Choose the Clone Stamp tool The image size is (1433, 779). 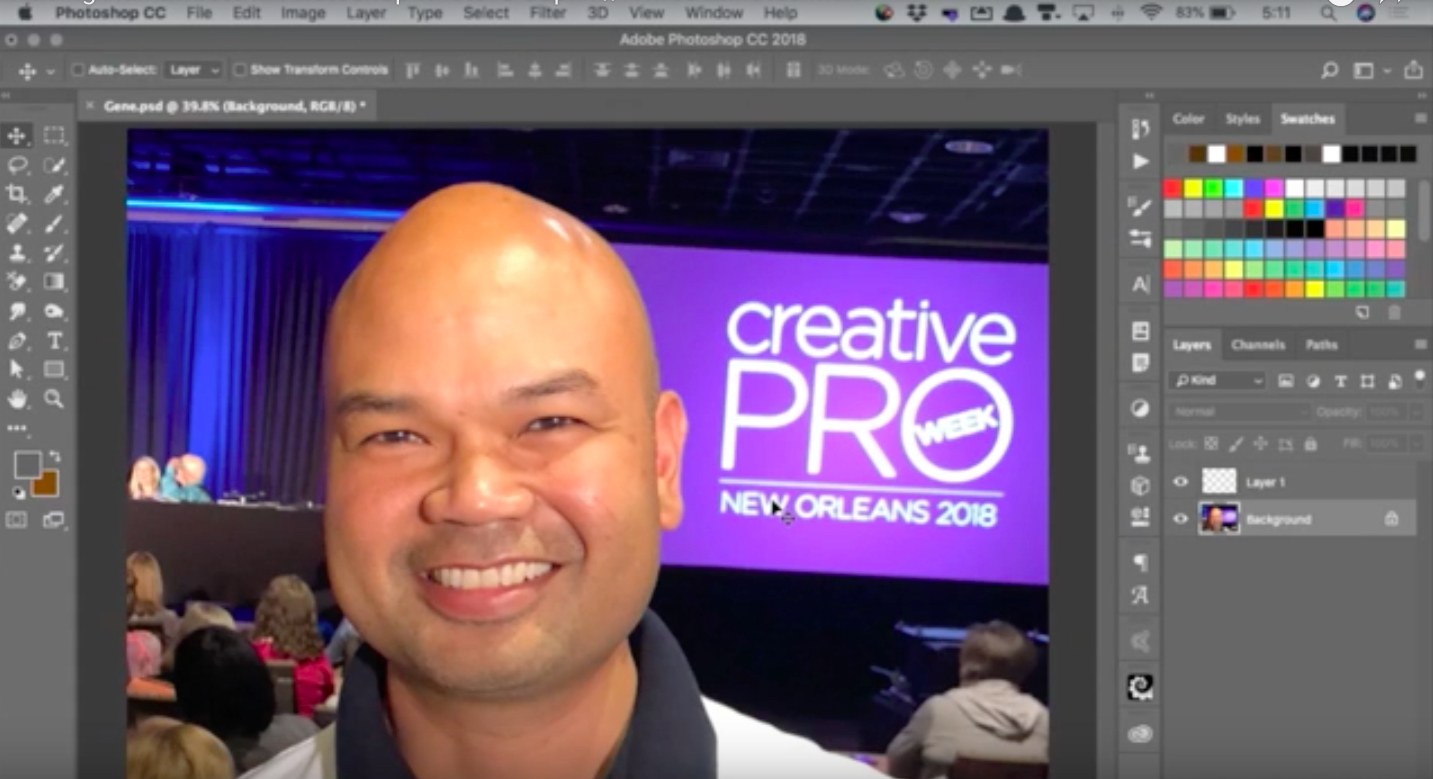tap(17, 253)
